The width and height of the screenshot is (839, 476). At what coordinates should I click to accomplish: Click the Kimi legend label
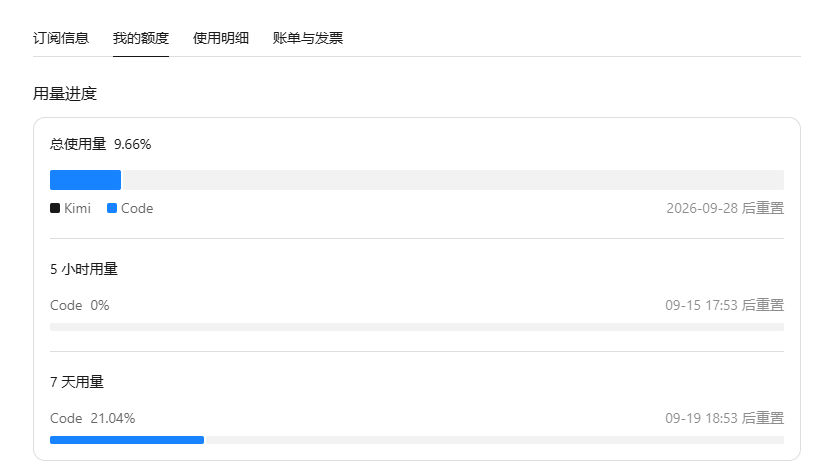coord(78,208)
